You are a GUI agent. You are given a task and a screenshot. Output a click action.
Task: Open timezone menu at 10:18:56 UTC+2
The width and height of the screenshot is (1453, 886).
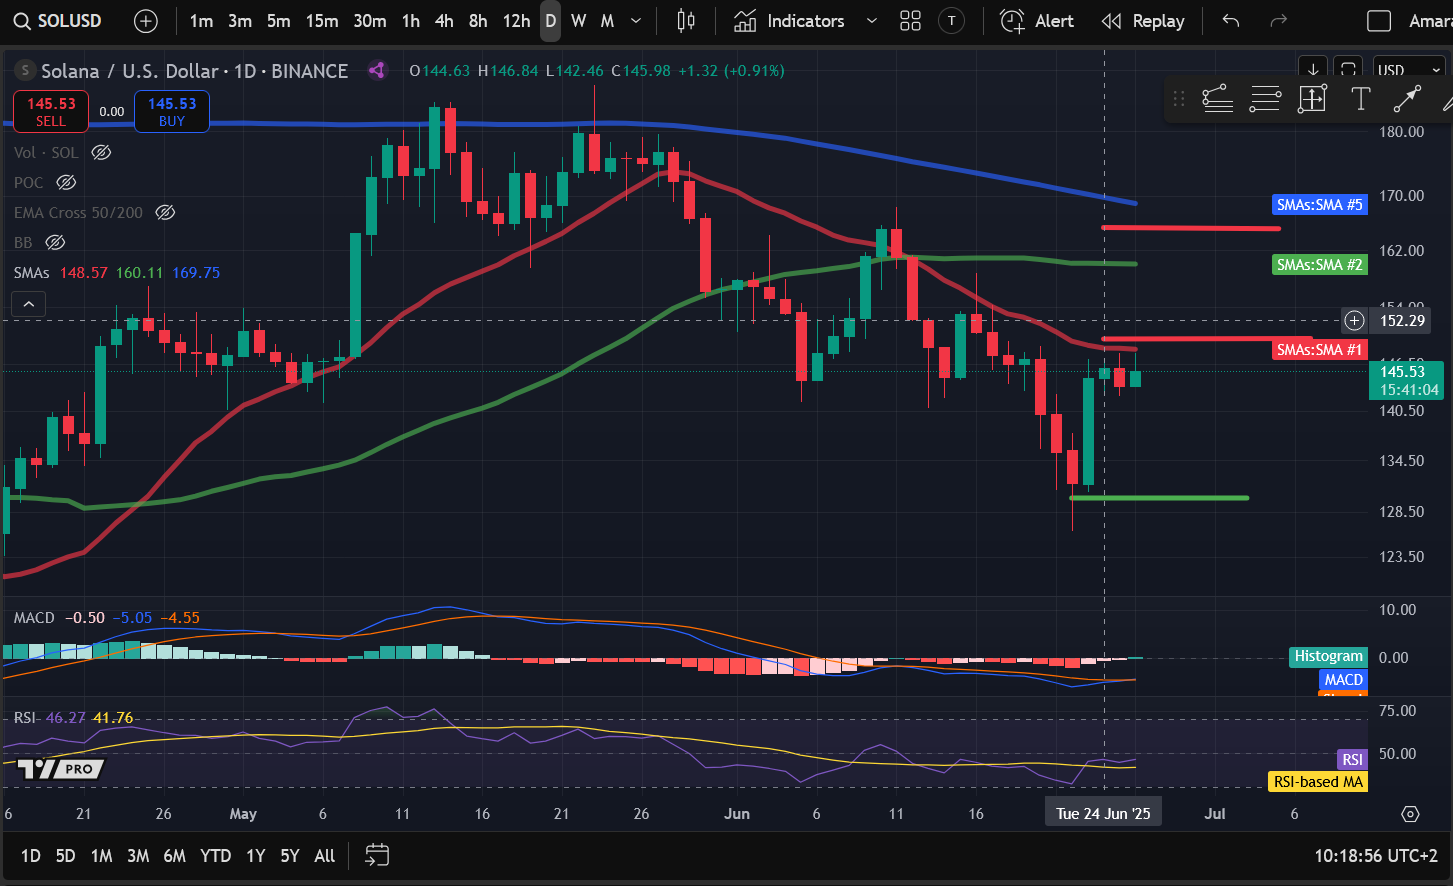tap(1376, 855)
